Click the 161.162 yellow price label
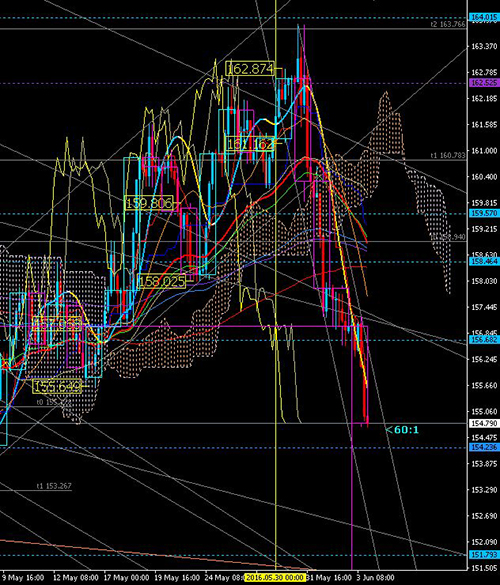The image size is (500, 585). pos(250,144)
